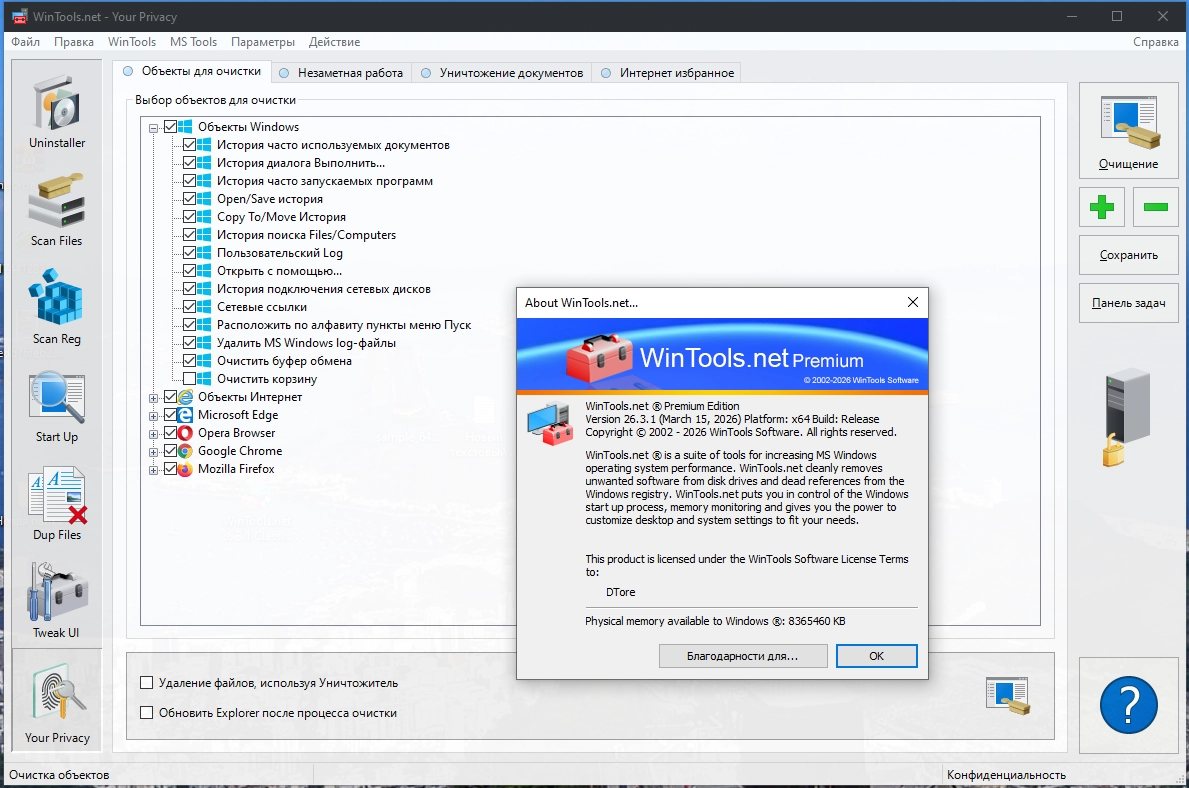Click the Очищение cleaning icon button
The height and width of the screenshot is (788, 1189).
[x=1128, y=130]
